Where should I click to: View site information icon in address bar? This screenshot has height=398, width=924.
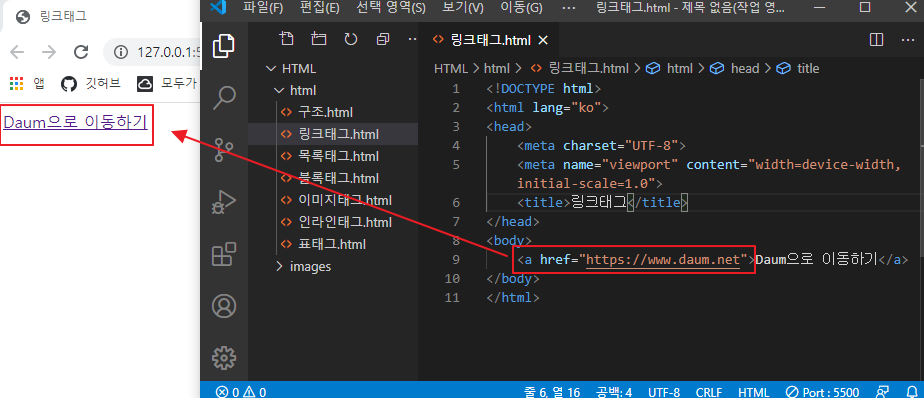click(x=121, y=52)
